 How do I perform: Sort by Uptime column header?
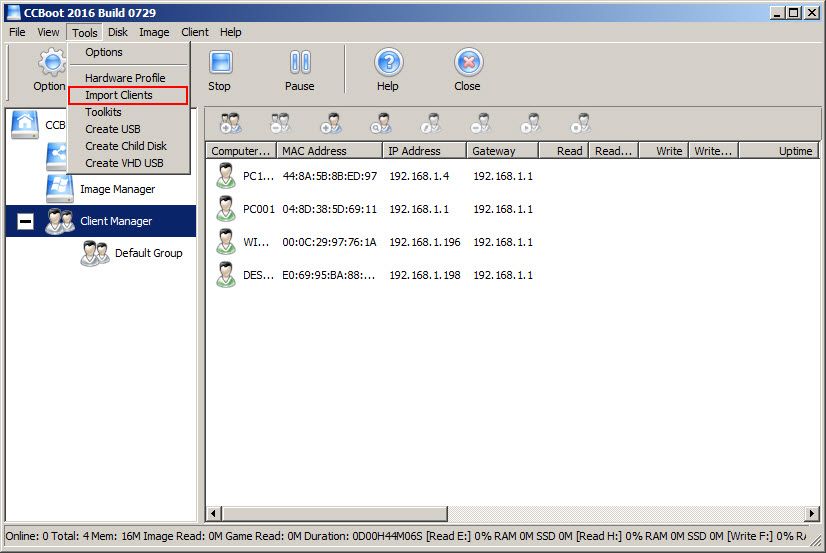779,151
